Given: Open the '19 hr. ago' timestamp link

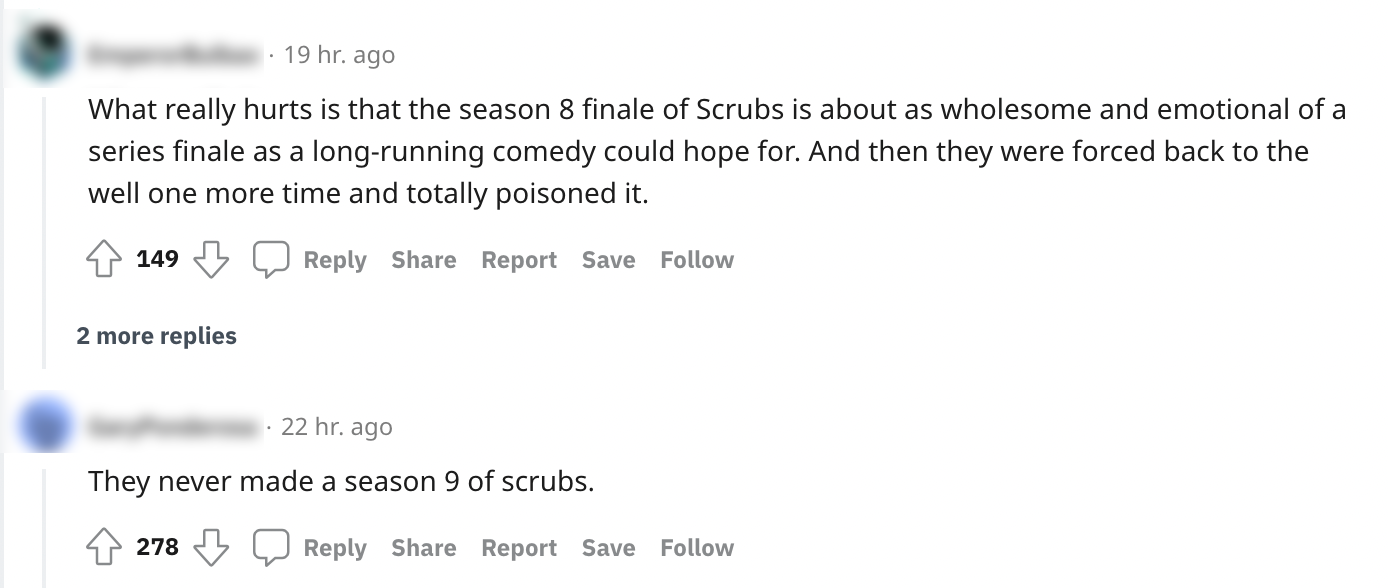Looking at the screenshot, I should coord(339,55).
